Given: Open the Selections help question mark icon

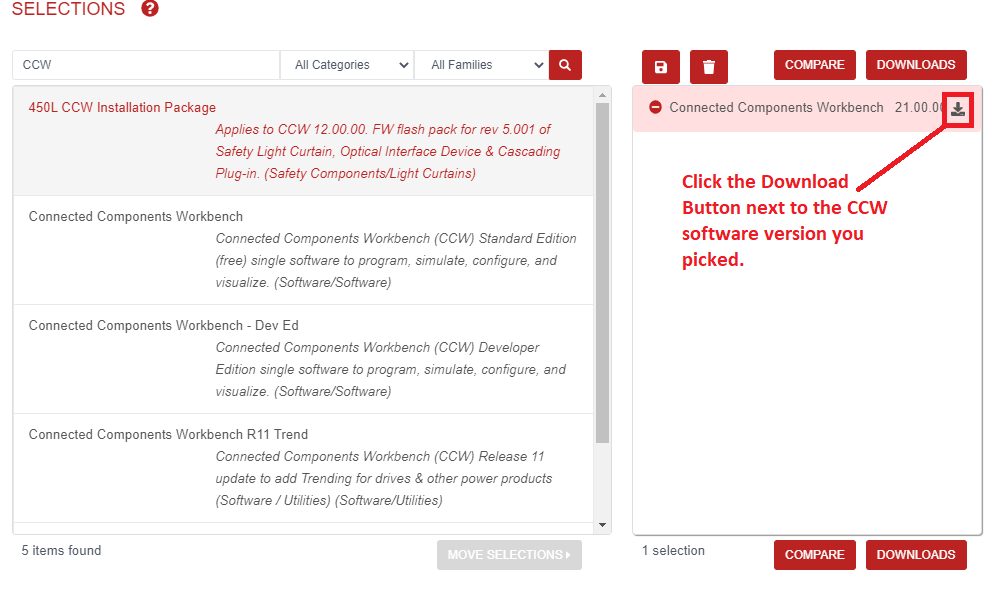Looking at the screenshot, I should pyautogui.click(x=150, y=8).
